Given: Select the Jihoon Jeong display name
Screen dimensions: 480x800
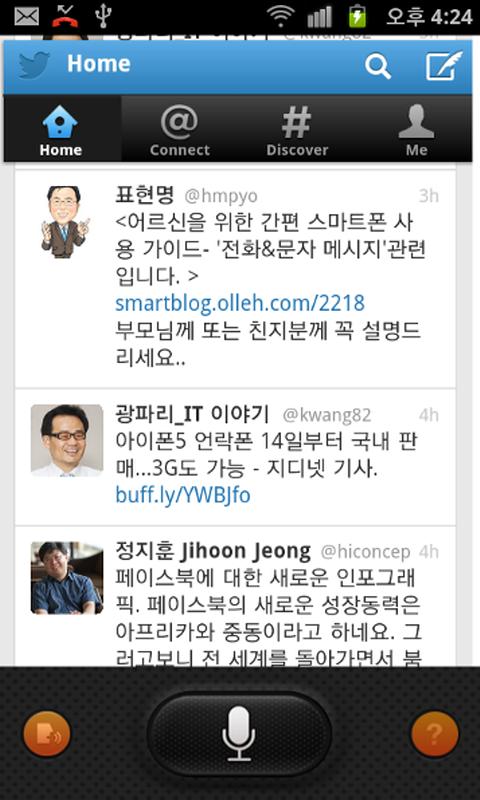Looking at the screenshot, I should pyautogui.click(x=245, y=552).
